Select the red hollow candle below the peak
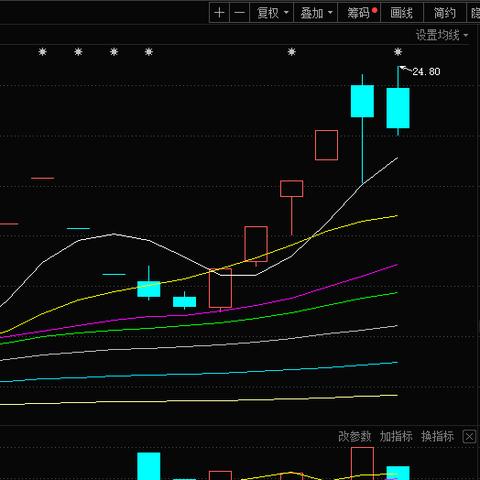Viewport: 480px width, 480px height. (326, 145)
